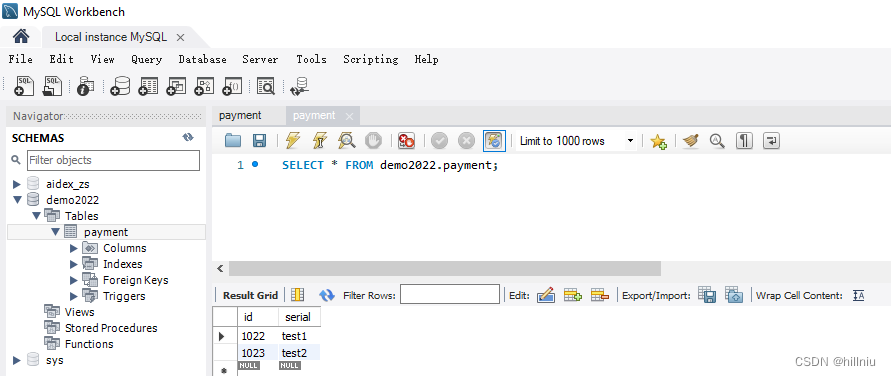The image size is (891, 376).
Task: Save the script to file
Action: pos(259,140)
